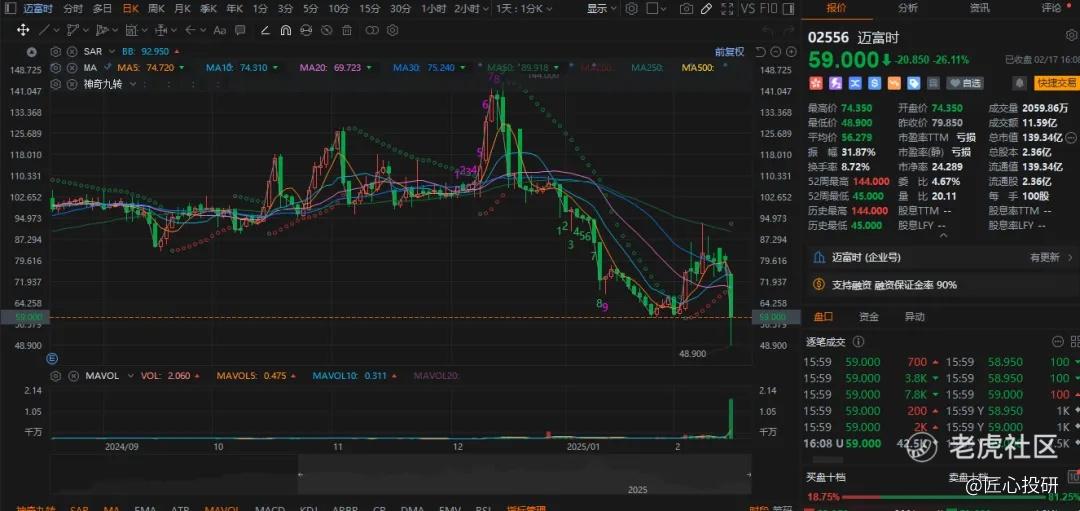
Task: Open the drawing toolbar settings gear
Action: [x=393, y=30]
